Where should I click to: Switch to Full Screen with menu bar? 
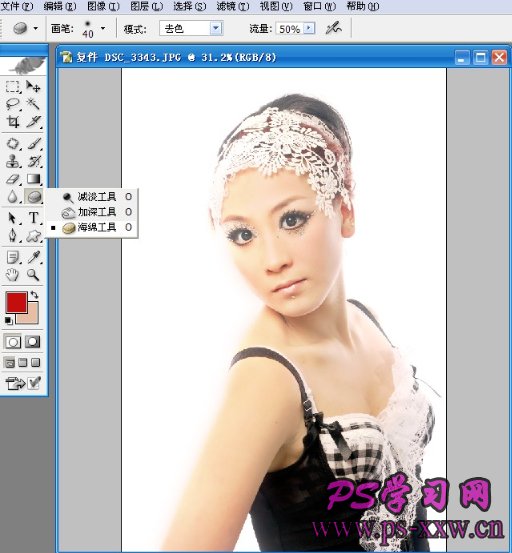[23, 363]
